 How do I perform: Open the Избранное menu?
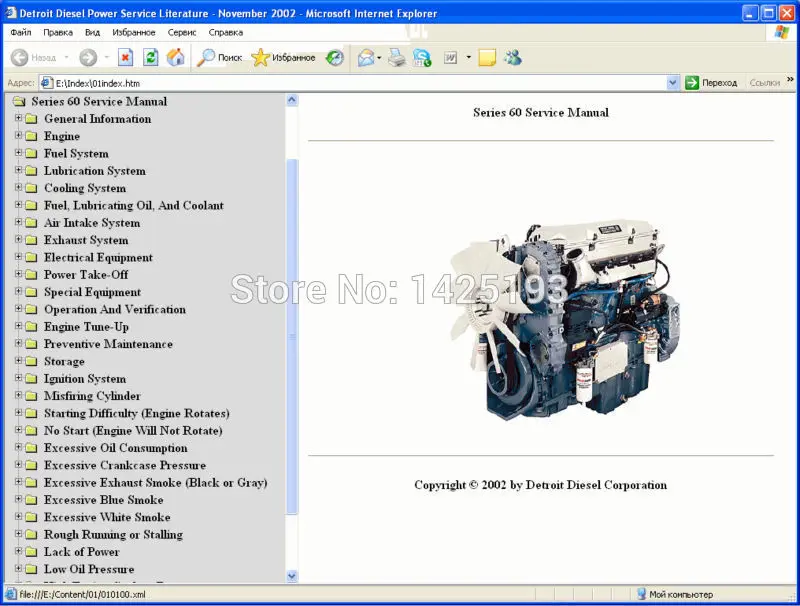(134, 31)
